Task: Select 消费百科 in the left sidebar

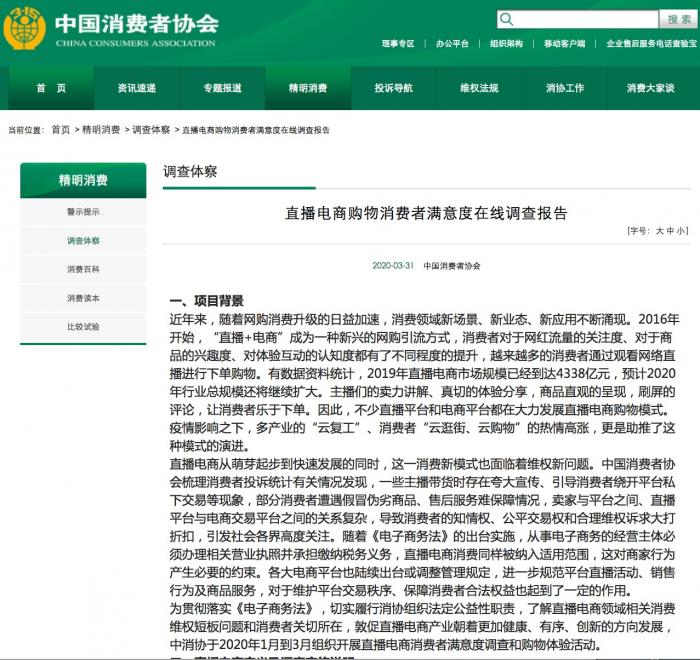Action: click(83, 269)
